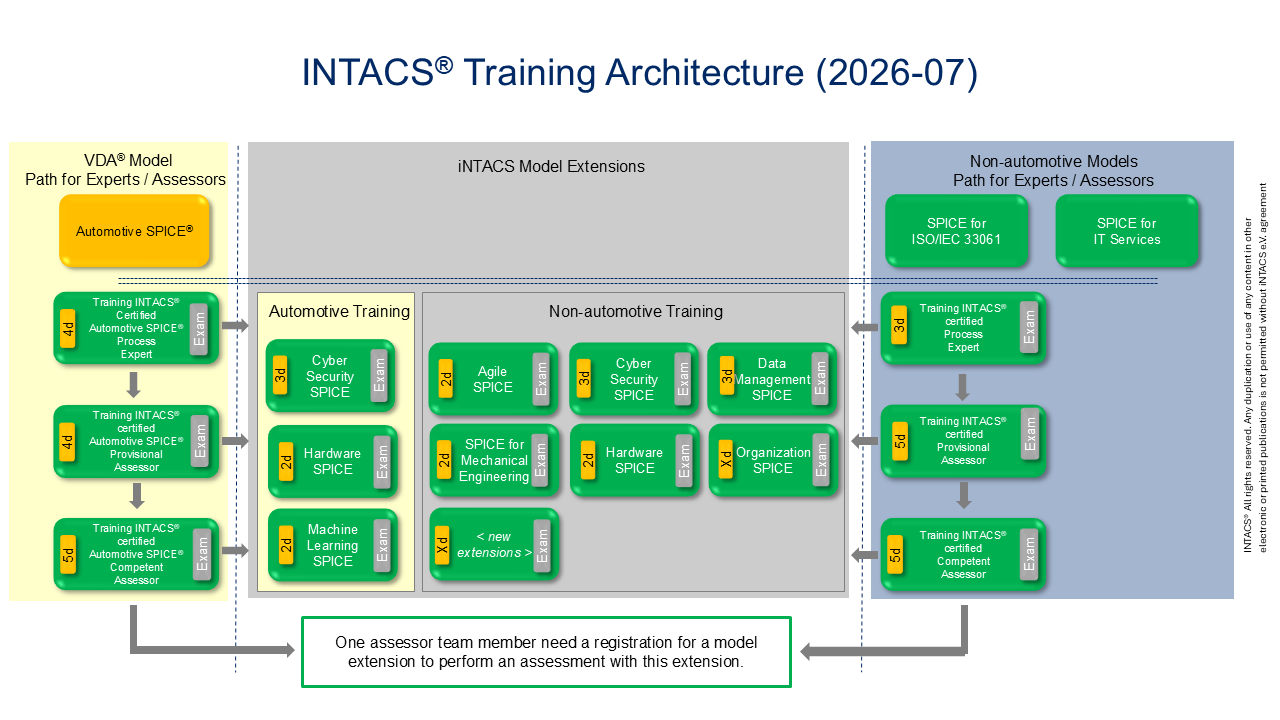
Task: Click the Exam tag on new extensions box
Action: click(x=542, y=545)
